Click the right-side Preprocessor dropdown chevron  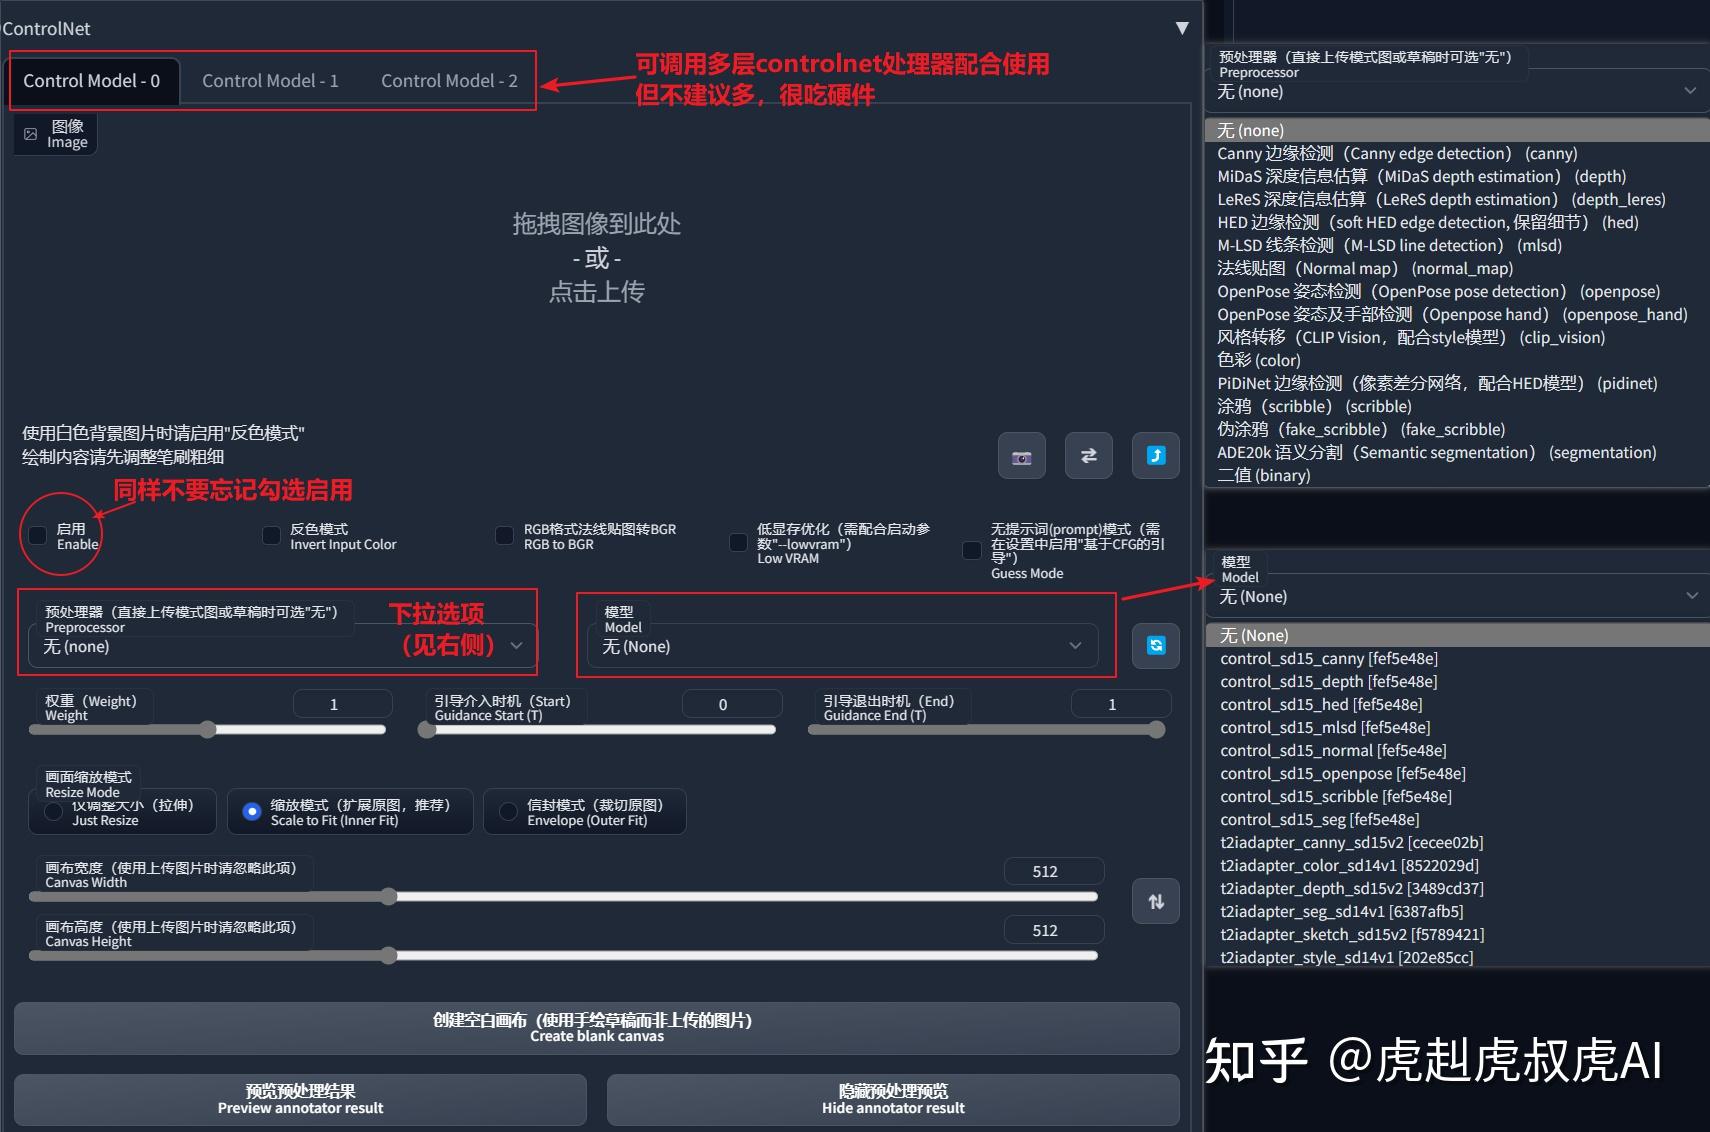1690,91
